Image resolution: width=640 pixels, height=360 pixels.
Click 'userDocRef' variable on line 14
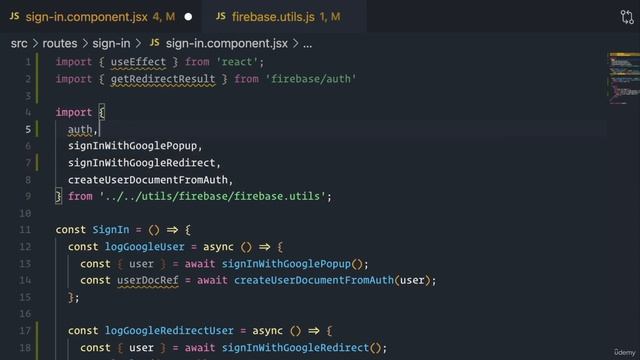[x=148, y=280]
